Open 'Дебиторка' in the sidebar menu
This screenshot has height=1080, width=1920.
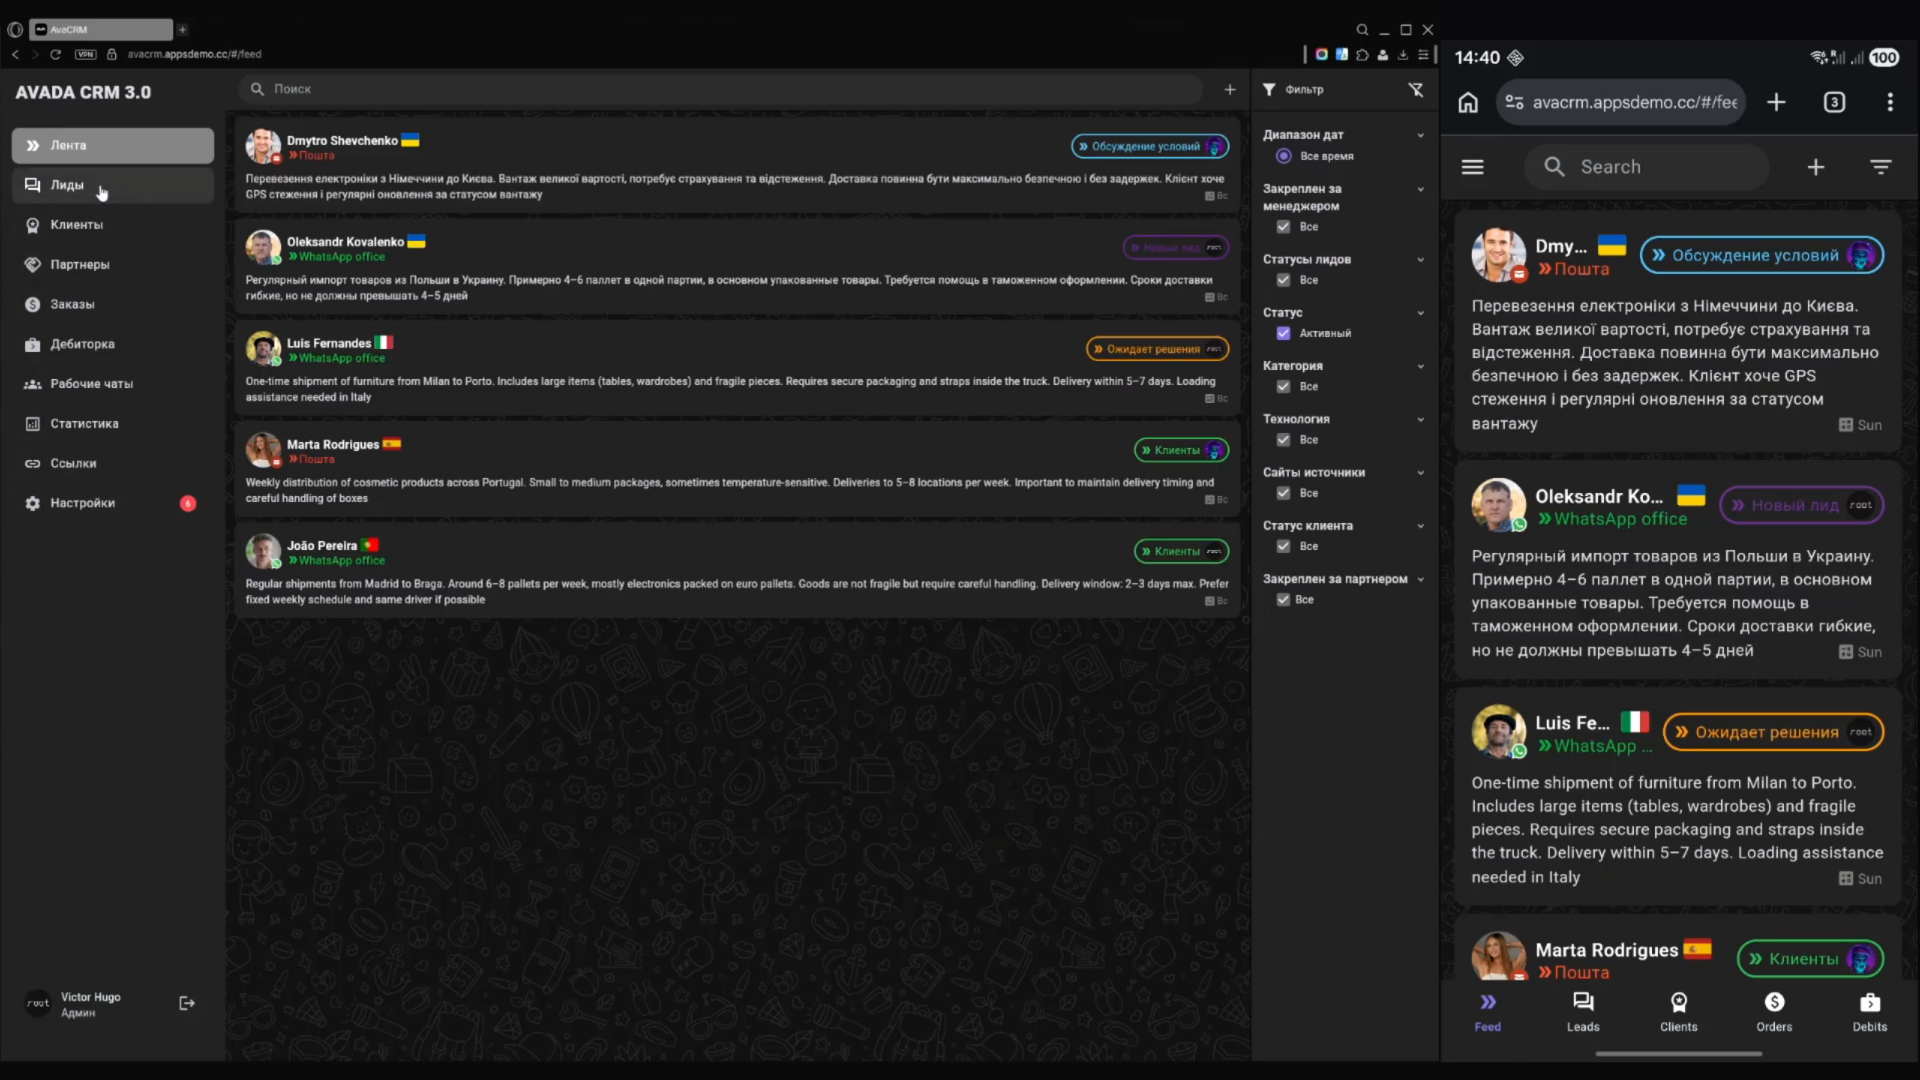pyautogui.click(x=82, y=344)
